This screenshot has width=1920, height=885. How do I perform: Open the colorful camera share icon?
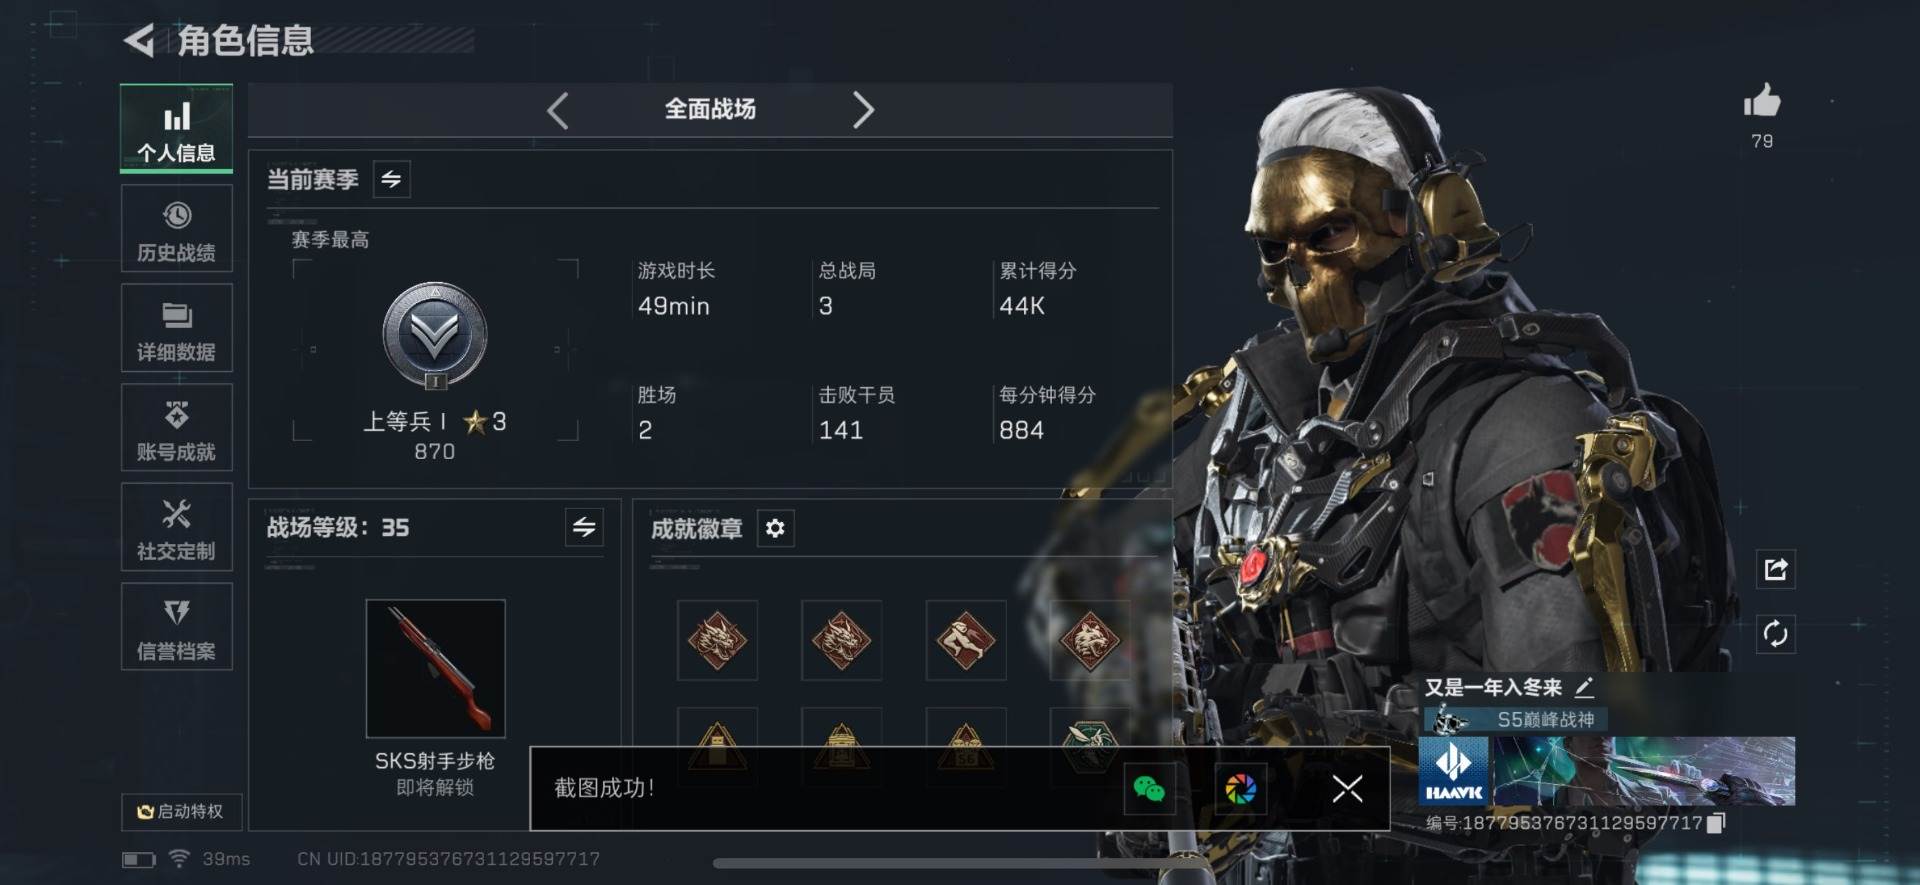pyautogui.click(x=1241, y=789)
